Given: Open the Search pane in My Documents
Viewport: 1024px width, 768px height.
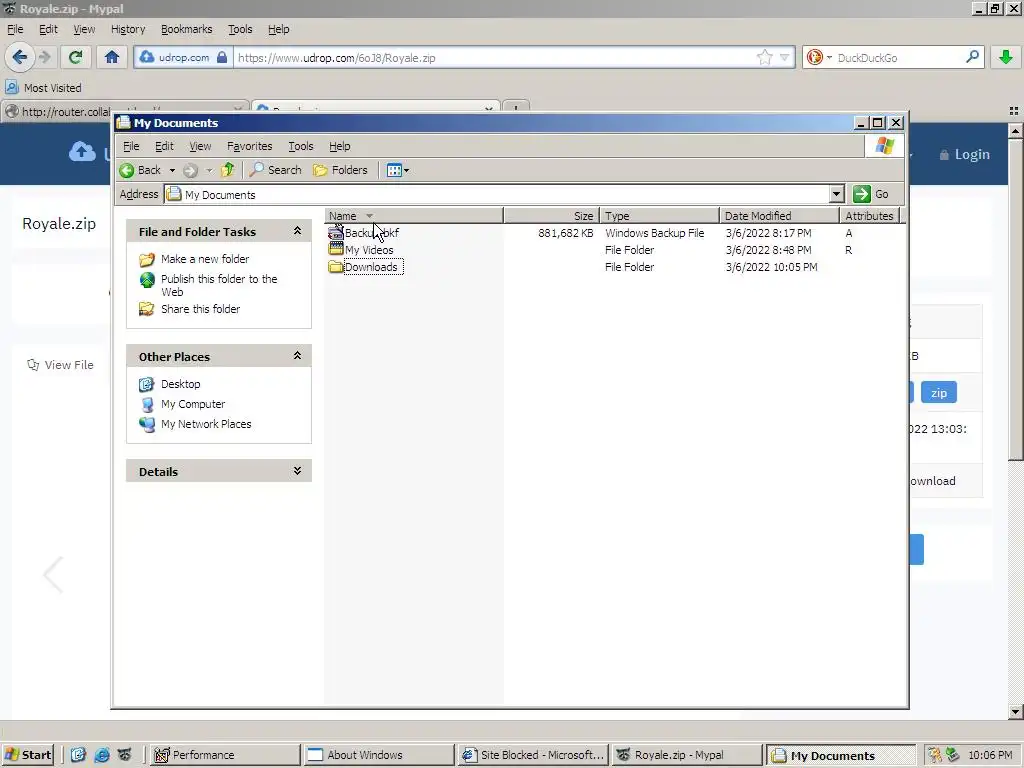Looking at the screenshot, I should pos(276,170).
